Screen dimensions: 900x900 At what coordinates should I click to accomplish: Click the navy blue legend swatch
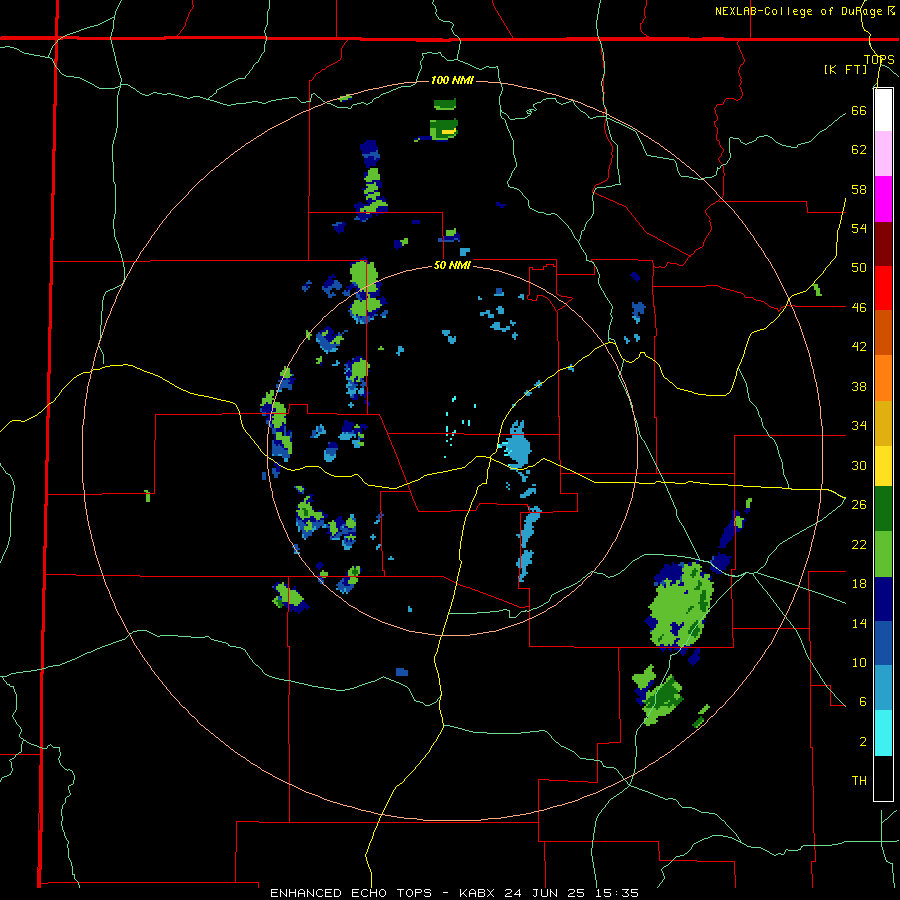(x=883, y=599)
